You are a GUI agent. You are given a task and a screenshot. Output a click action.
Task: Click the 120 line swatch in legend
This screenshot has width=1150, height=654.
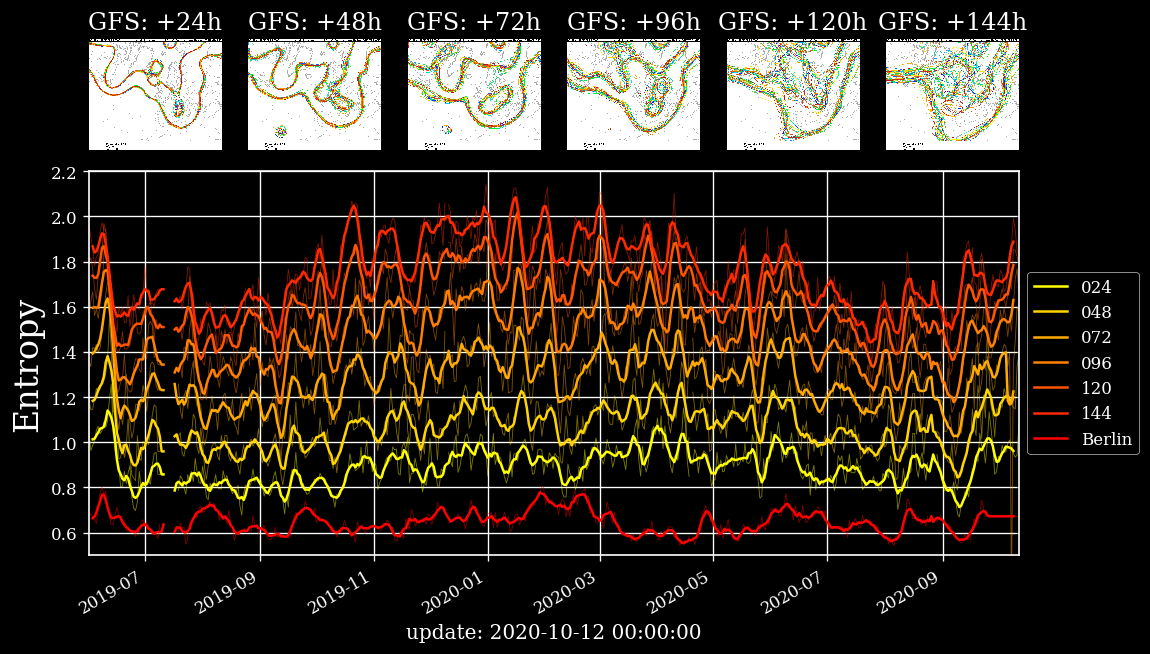1052,388
